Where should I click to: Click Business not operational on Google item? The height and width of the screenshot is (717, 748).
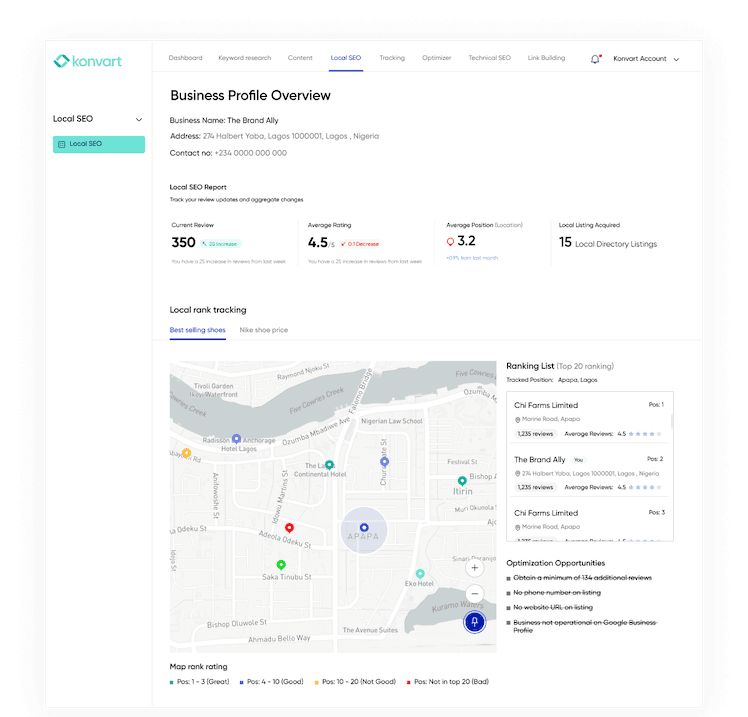585,626
